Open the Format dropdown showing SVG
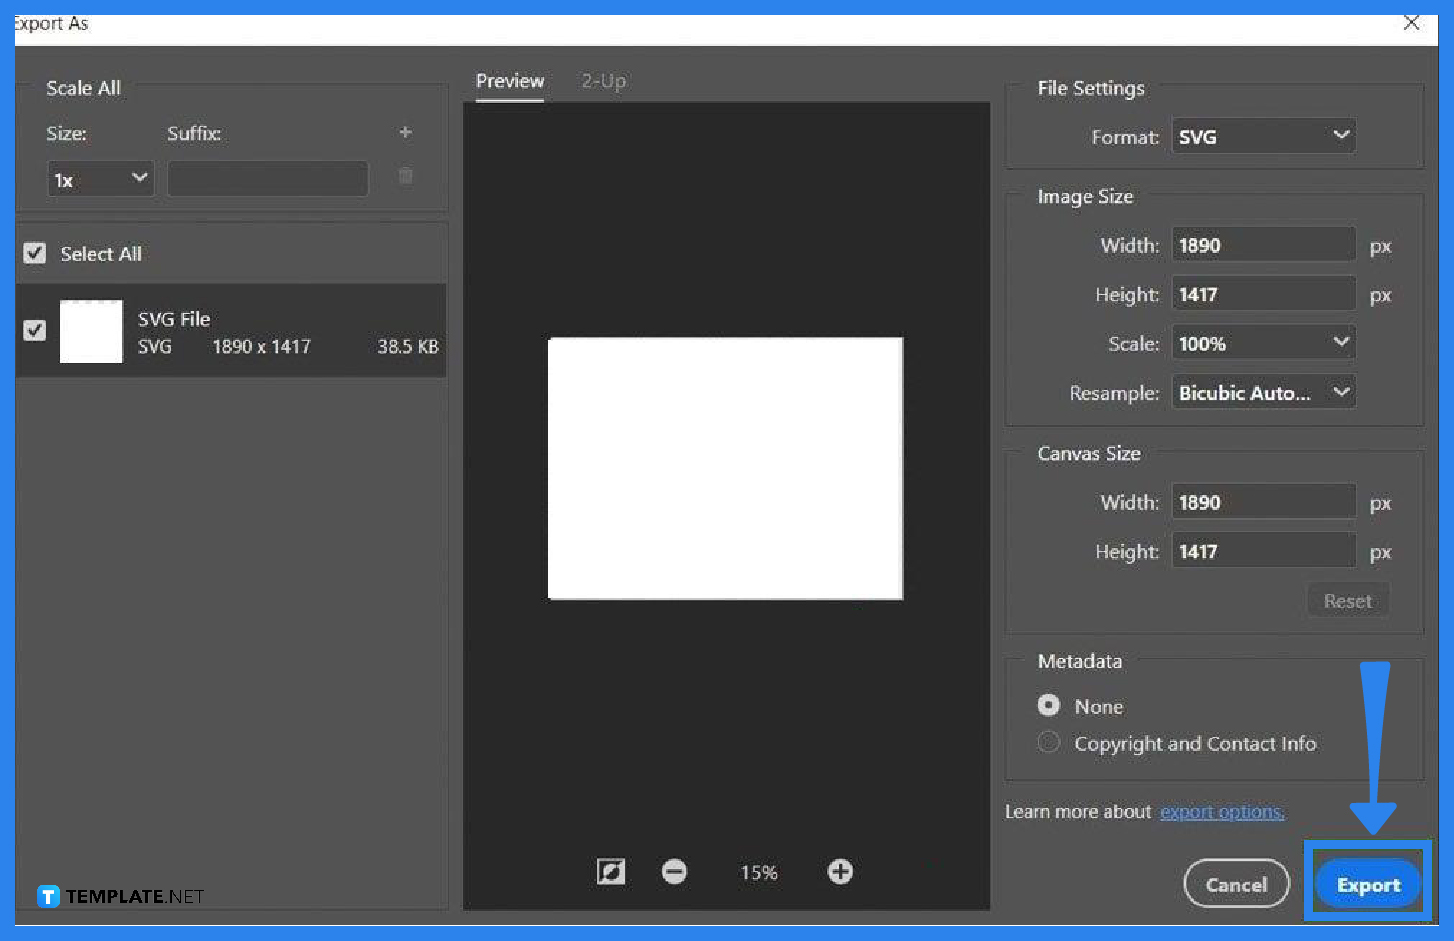This screenshot has width=1454, height=941. 1263,136
